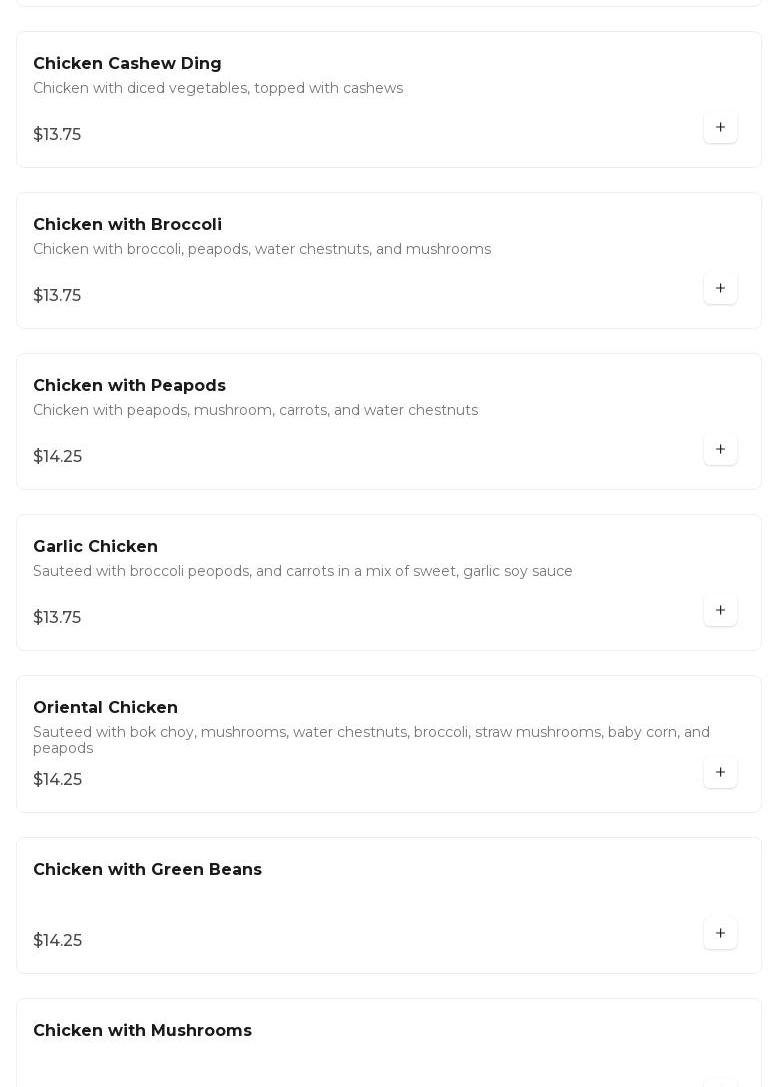Screen dimensions: 778x1087
Task: Open Chicken Cashew Ding item title
Action: (x=128, y=63)
